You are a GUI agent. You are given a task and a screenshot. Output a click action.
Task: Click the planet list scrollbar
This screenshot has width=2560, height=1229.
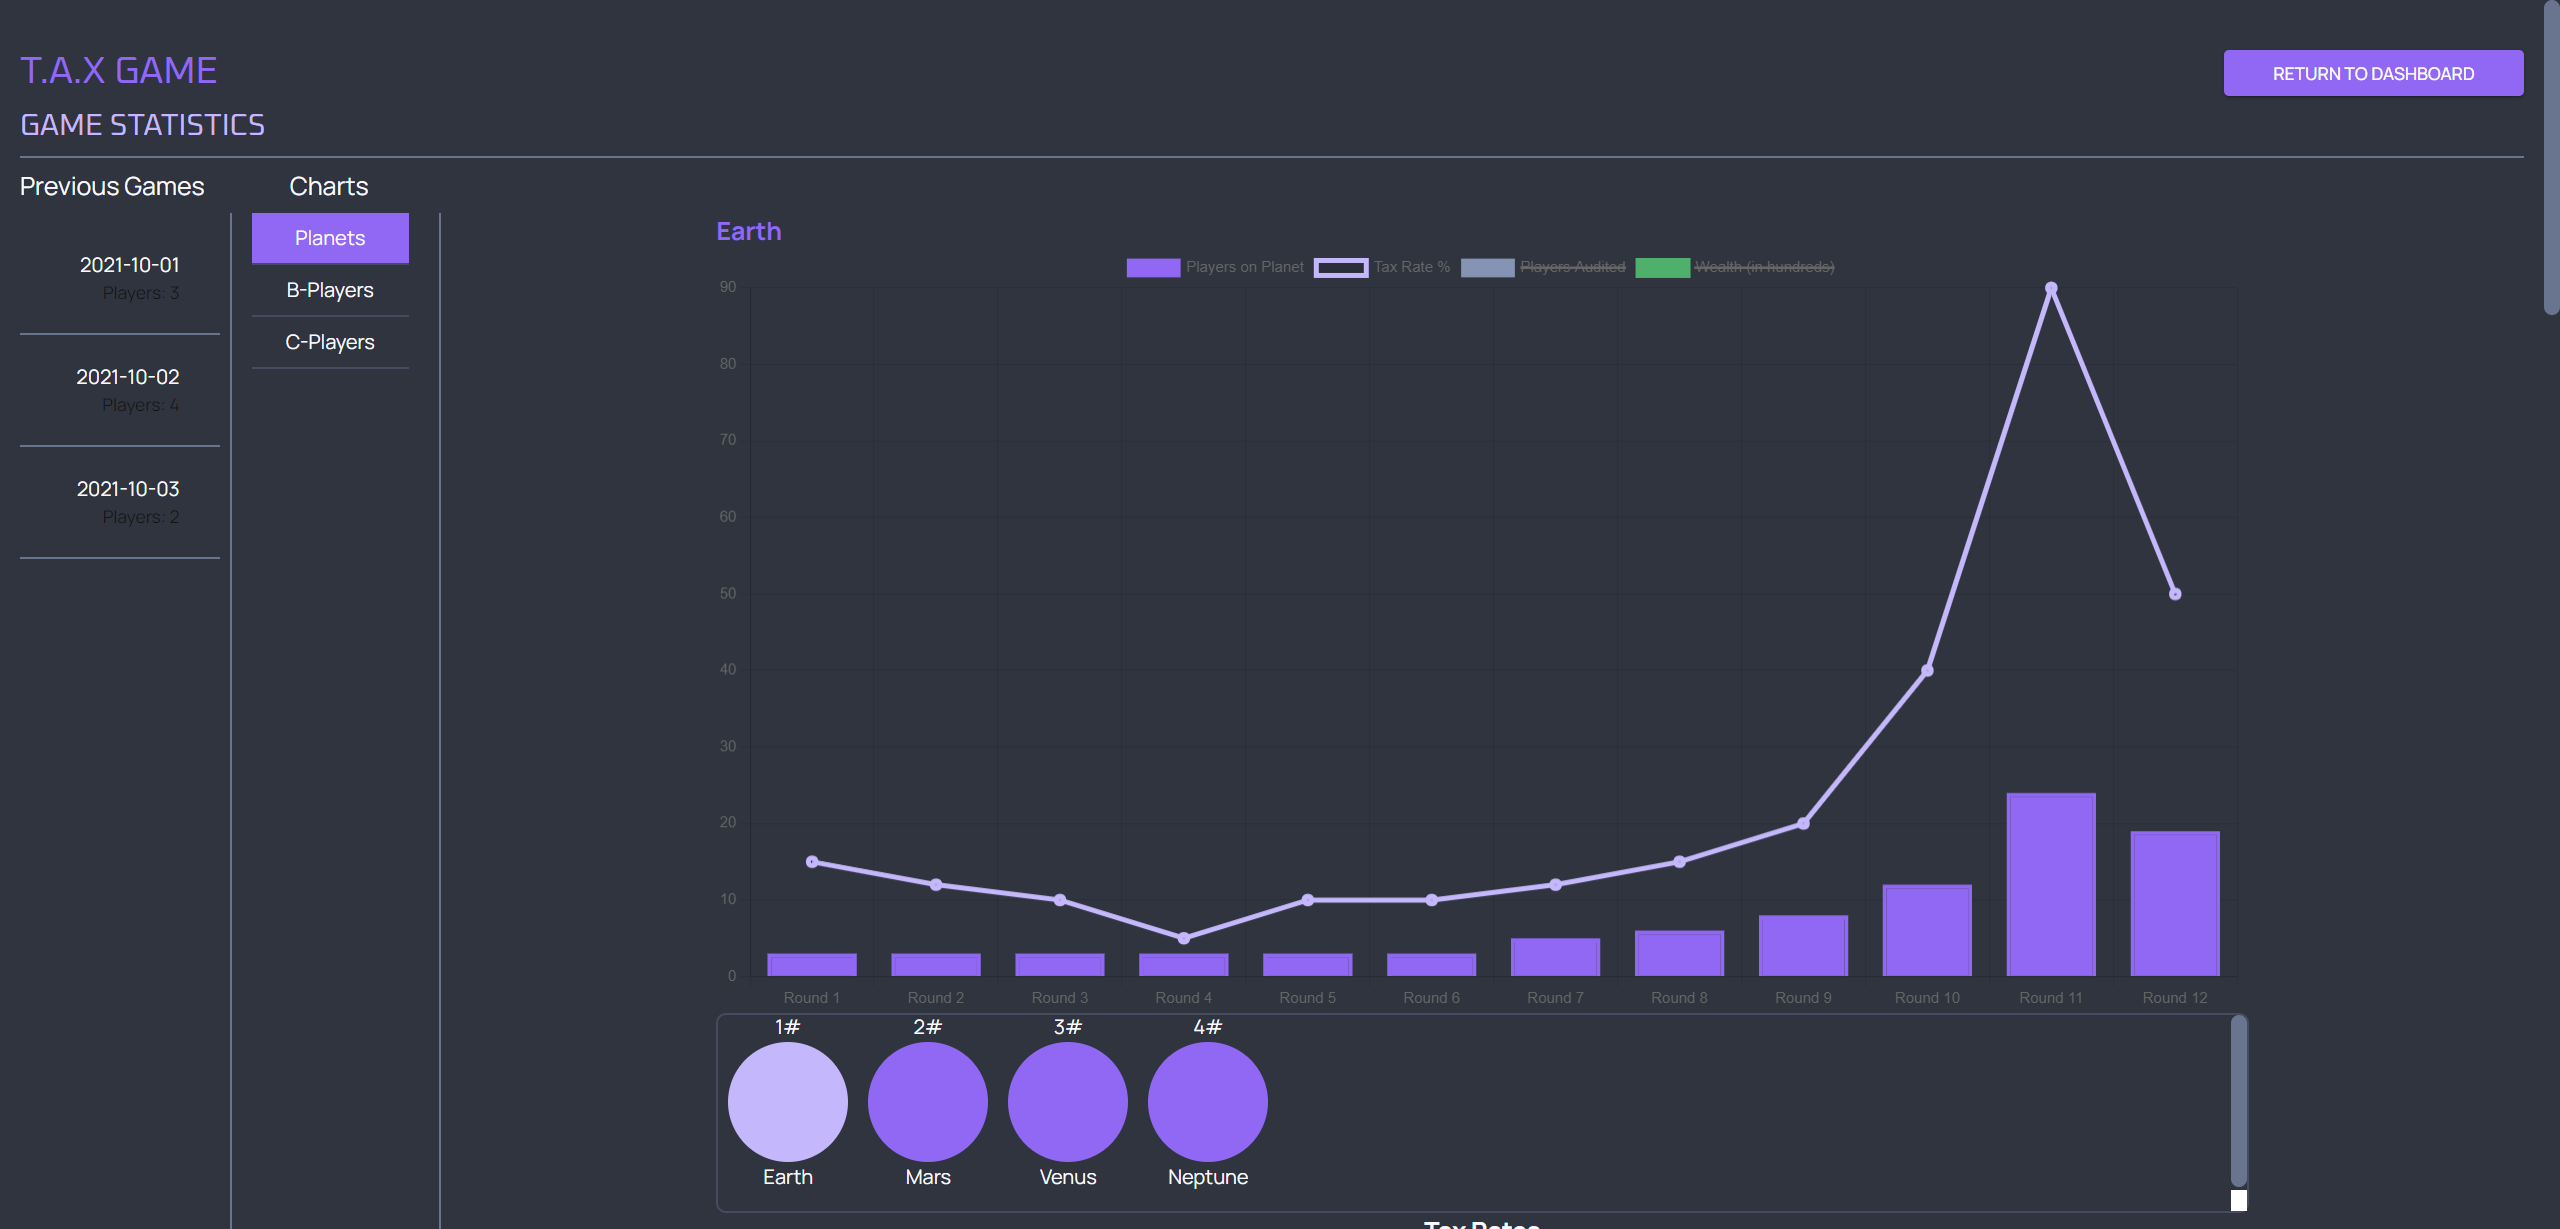tap(2239, 1100)
